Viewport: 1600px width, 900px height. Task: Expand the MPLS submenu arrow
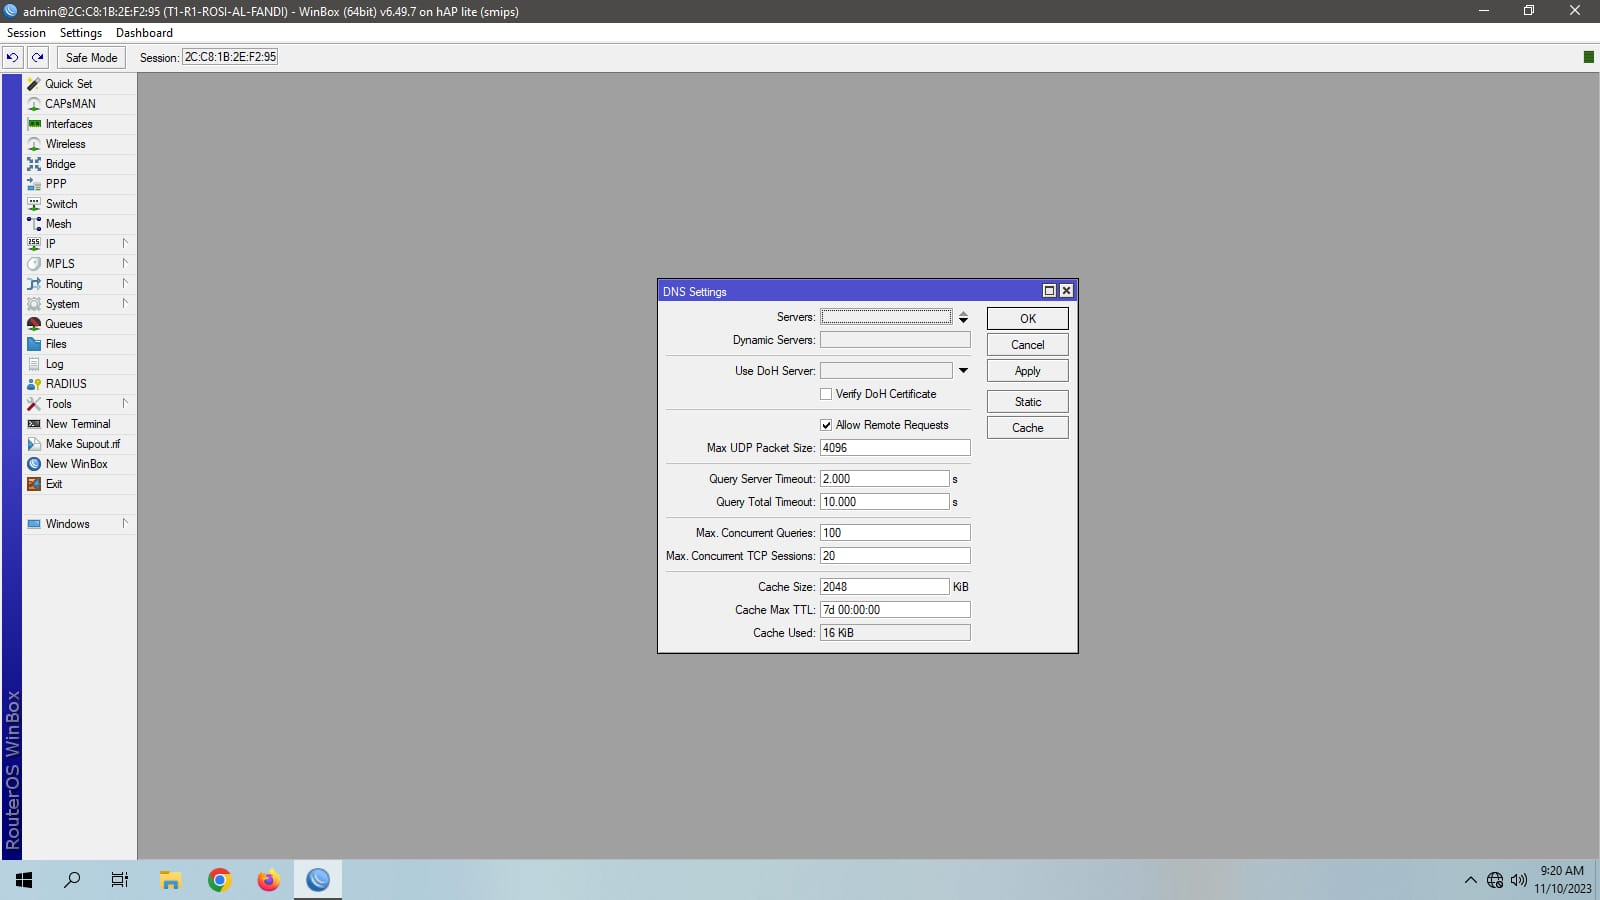(125, 263)
